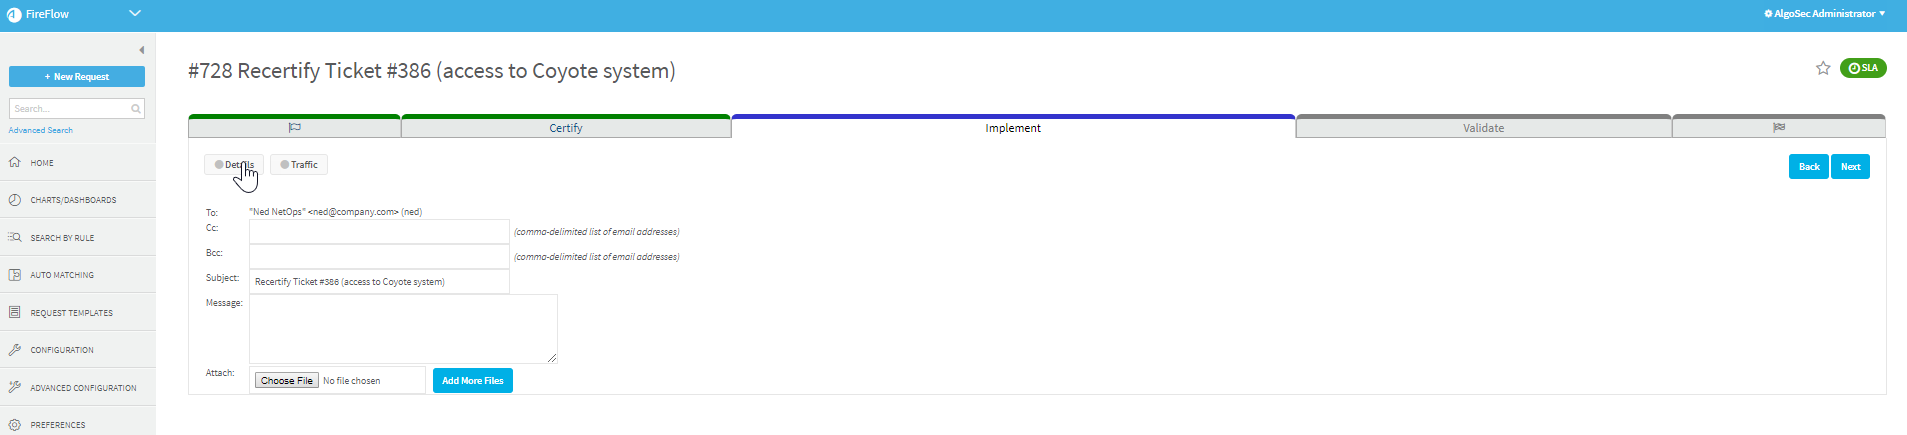
Task: Click the Request Templates icon
Action: point(14,312)
